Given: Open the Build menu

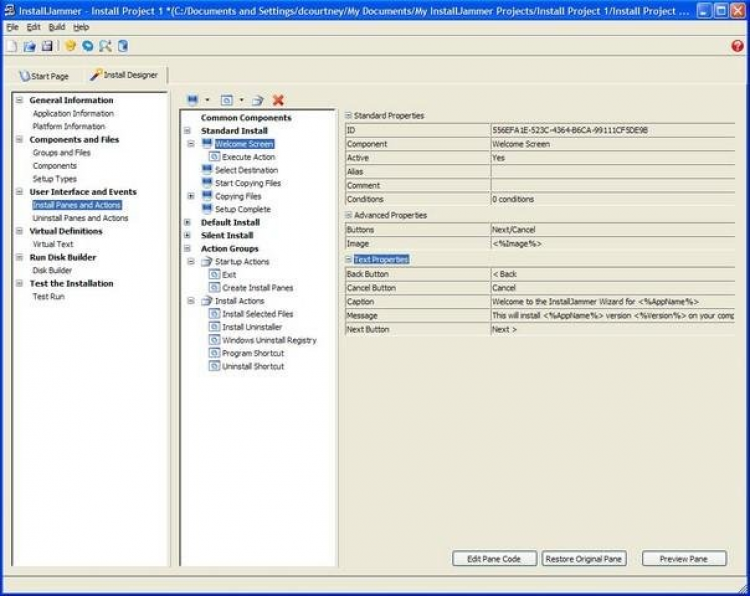Looking at the screenshot, I should pos(56,27).
